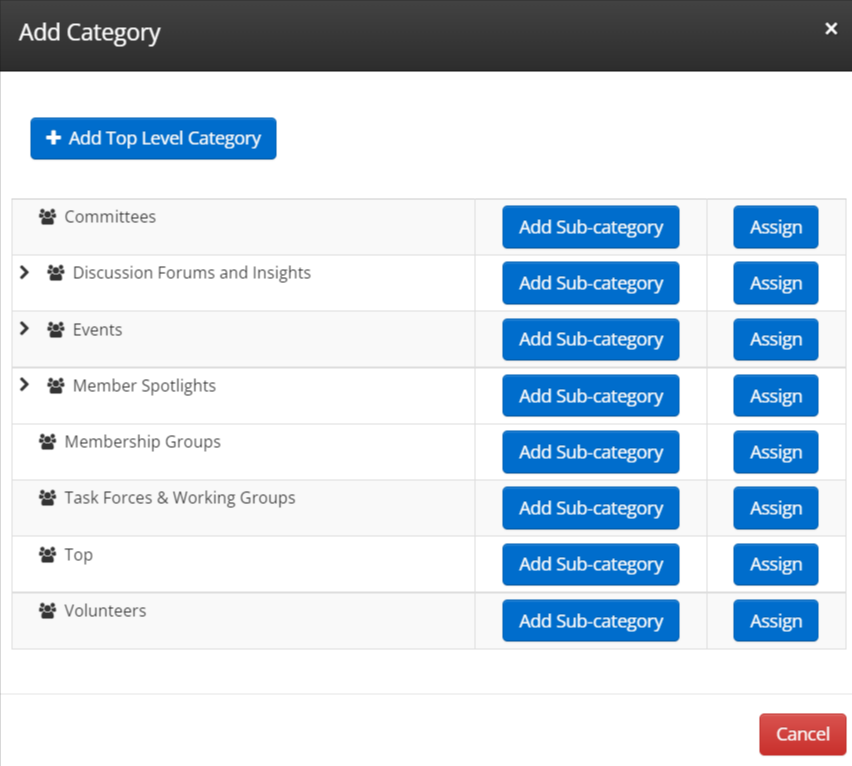Add Sub-category to Discussion Forums and Insights
This screenshot has width=852, height=766.
click(591, 283)
